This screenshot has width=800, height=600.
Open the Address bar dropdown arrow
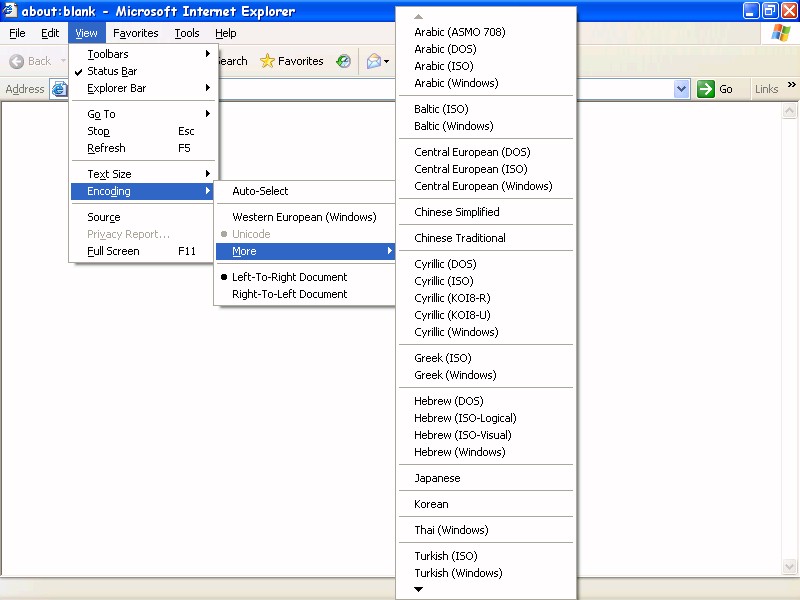click(681, 89)
